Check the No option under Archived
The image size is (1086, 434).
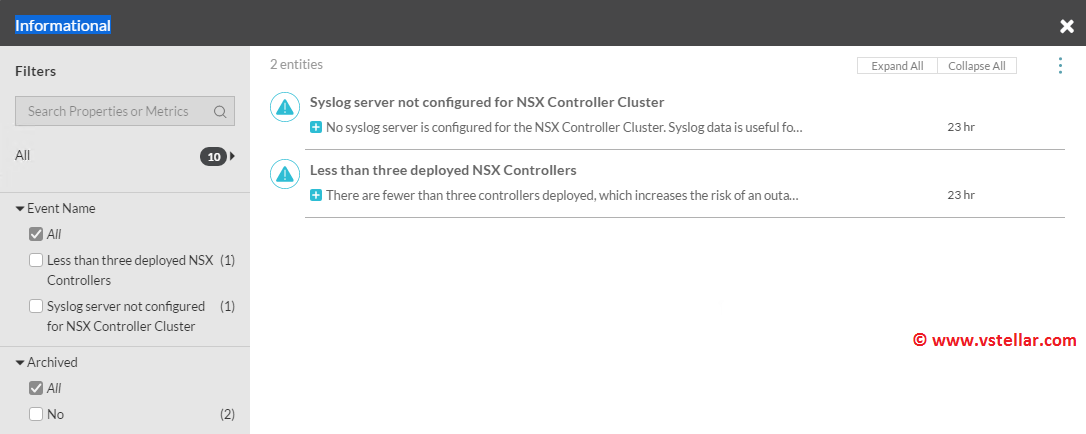36,414
